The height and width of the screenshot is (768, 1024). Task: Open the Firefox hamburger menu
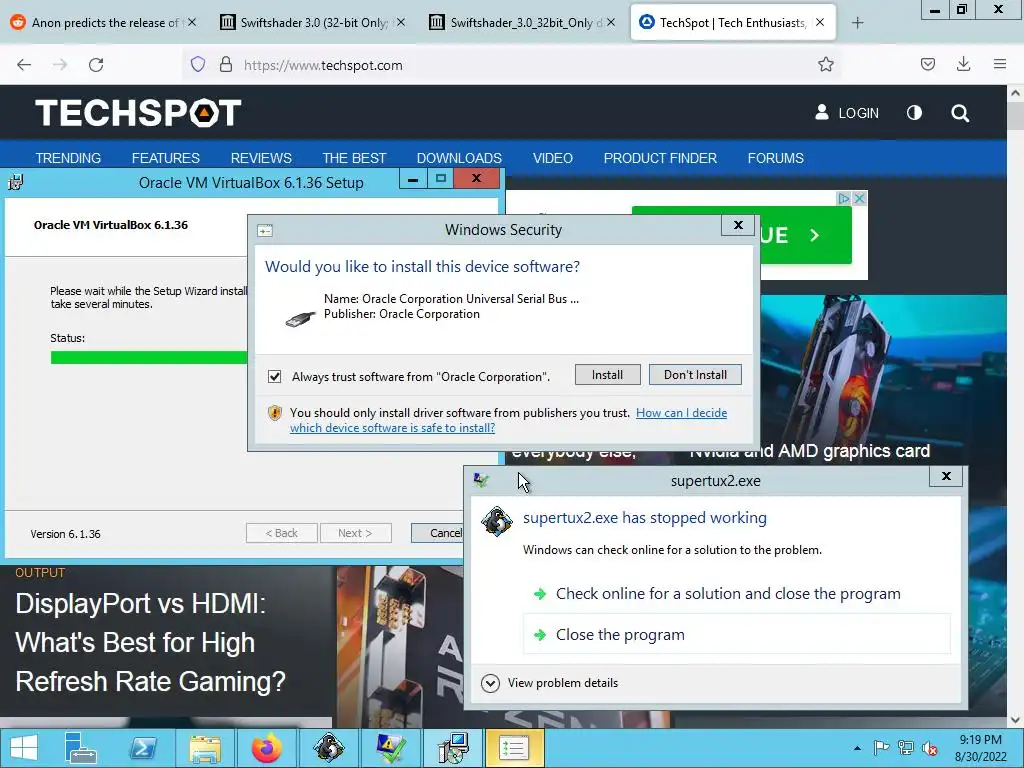tap(999, 64)
